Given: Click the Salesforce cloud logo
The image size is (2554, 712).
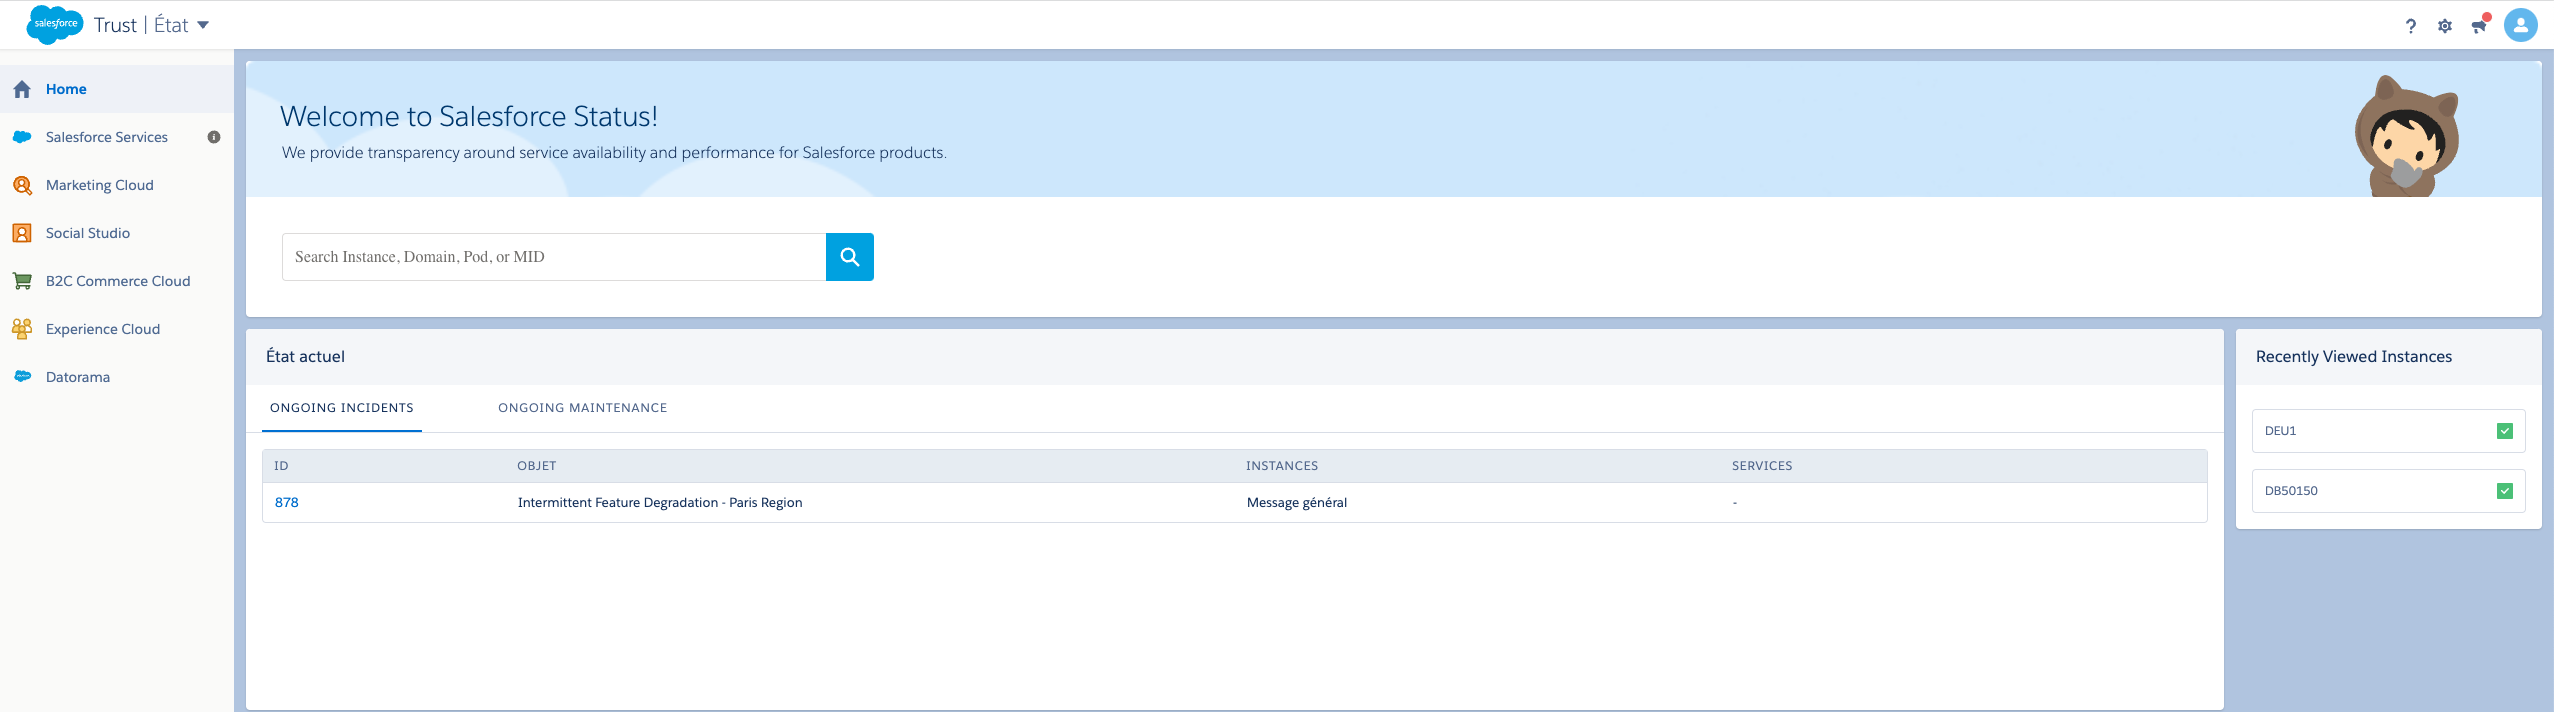Looking at the screenshot, I should [55, 24].
